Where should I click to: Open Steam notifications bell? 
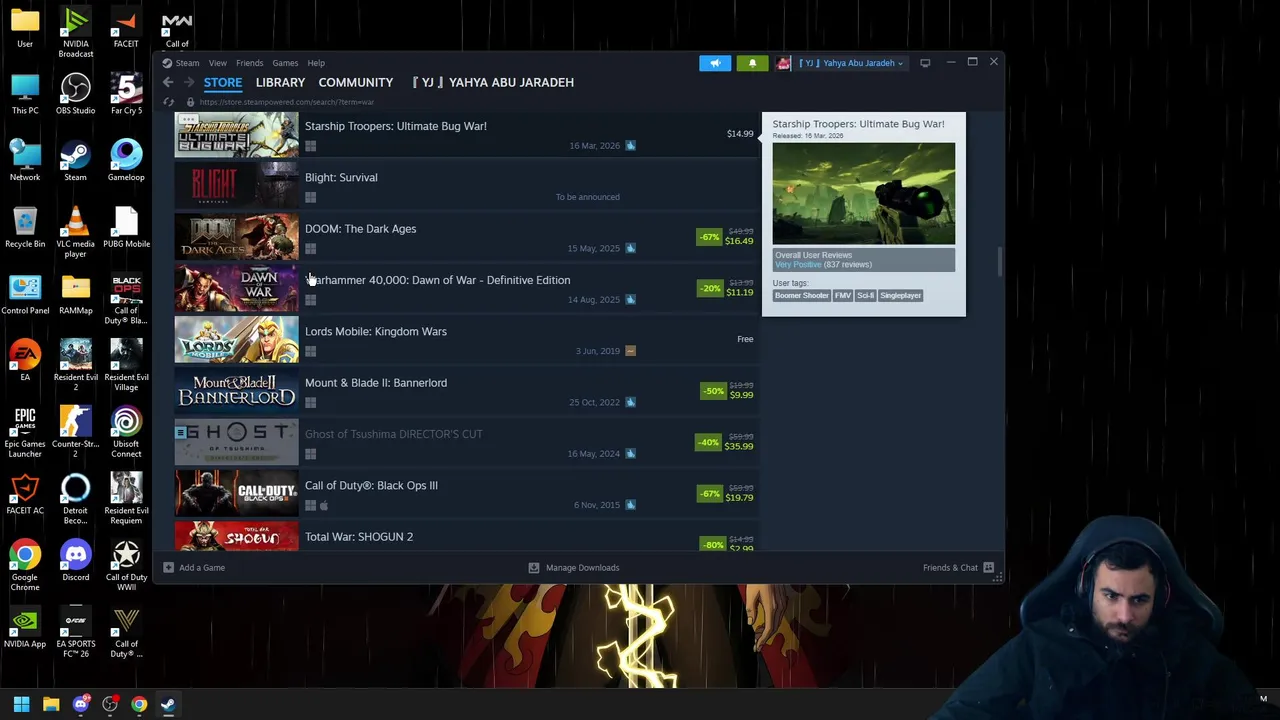click(x=752, y=63)
